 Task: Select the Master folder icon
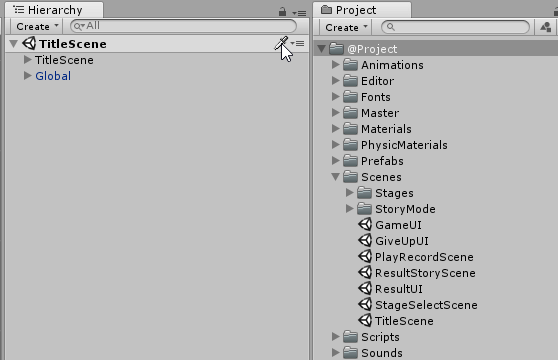coord(351,113)
